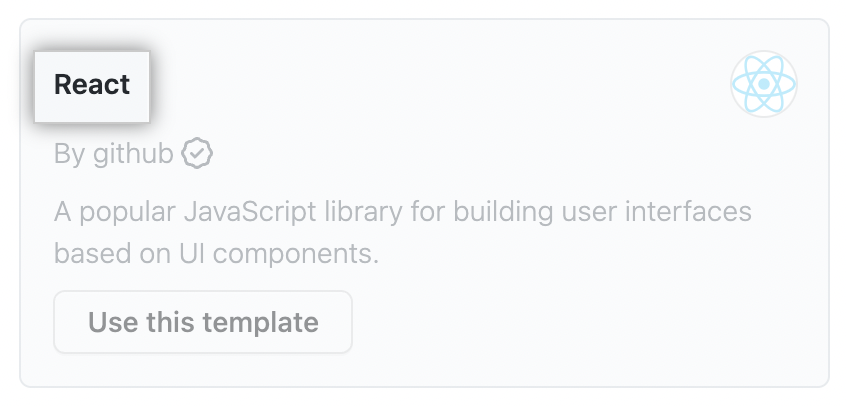Click the github author name

[134, 154]
